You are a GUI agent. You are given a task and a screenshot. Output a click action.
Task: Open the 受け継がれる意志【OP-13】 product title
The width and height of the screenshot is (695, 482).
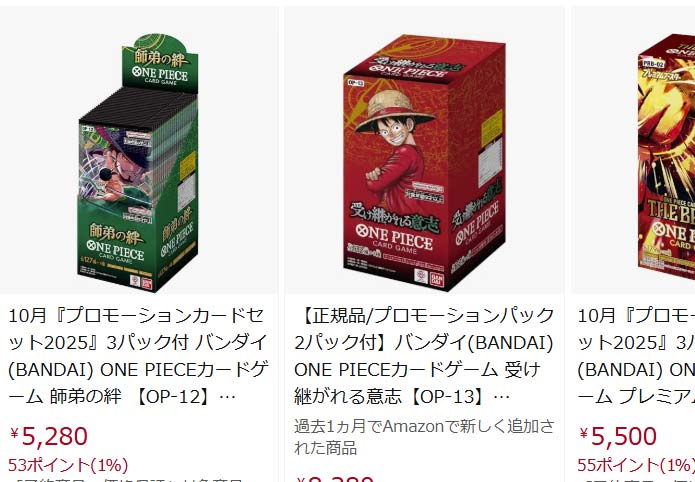pos(424,356)
